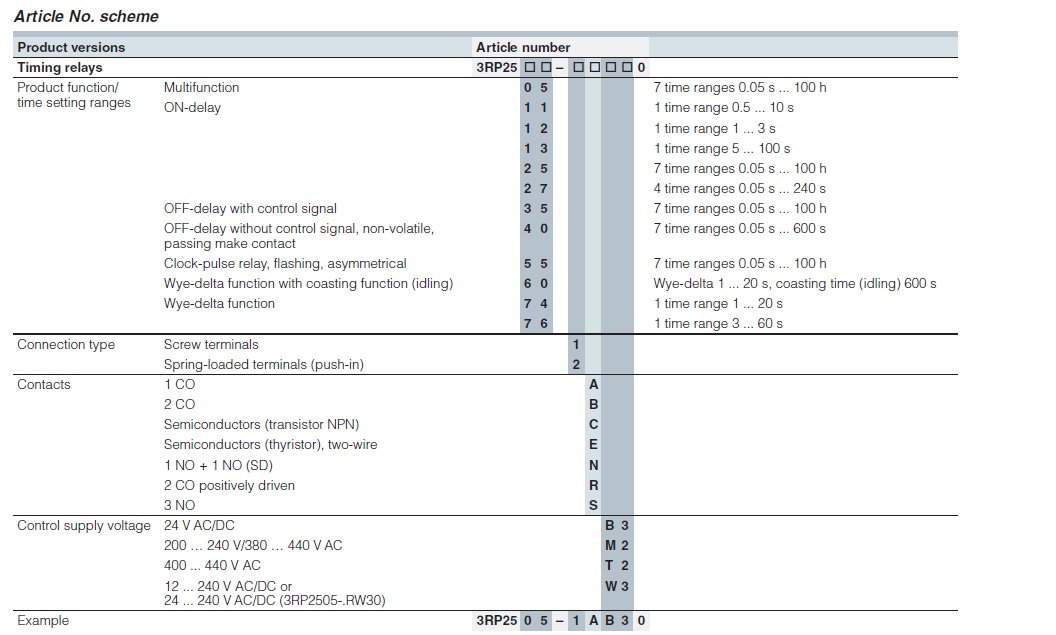Select "1 time range 3 ... 60 s"
The image size is (1056, 635).
(x=718, y=324)
